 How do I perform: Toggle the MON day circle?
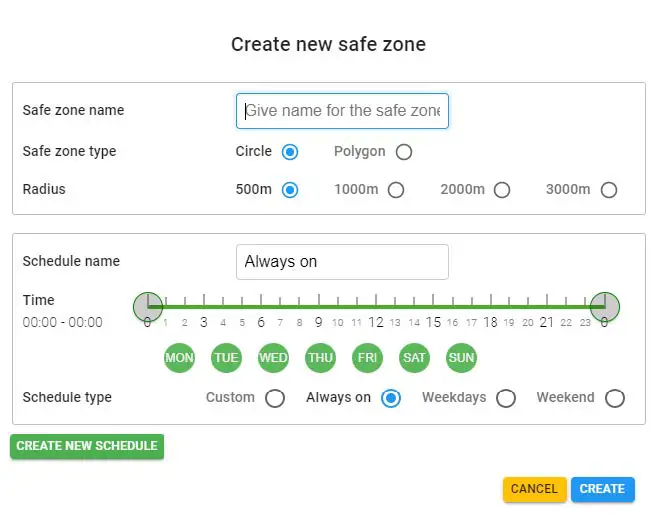click(180, 357)
